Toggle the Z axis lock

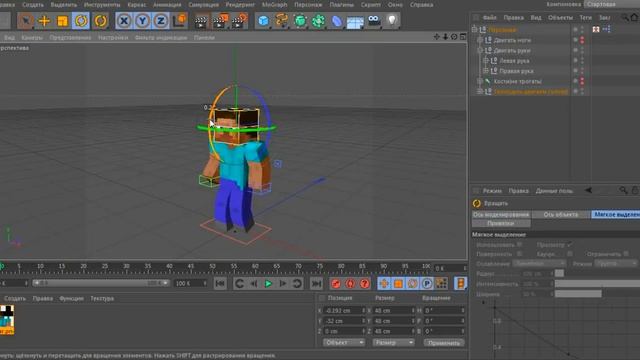tap(160, 21)
